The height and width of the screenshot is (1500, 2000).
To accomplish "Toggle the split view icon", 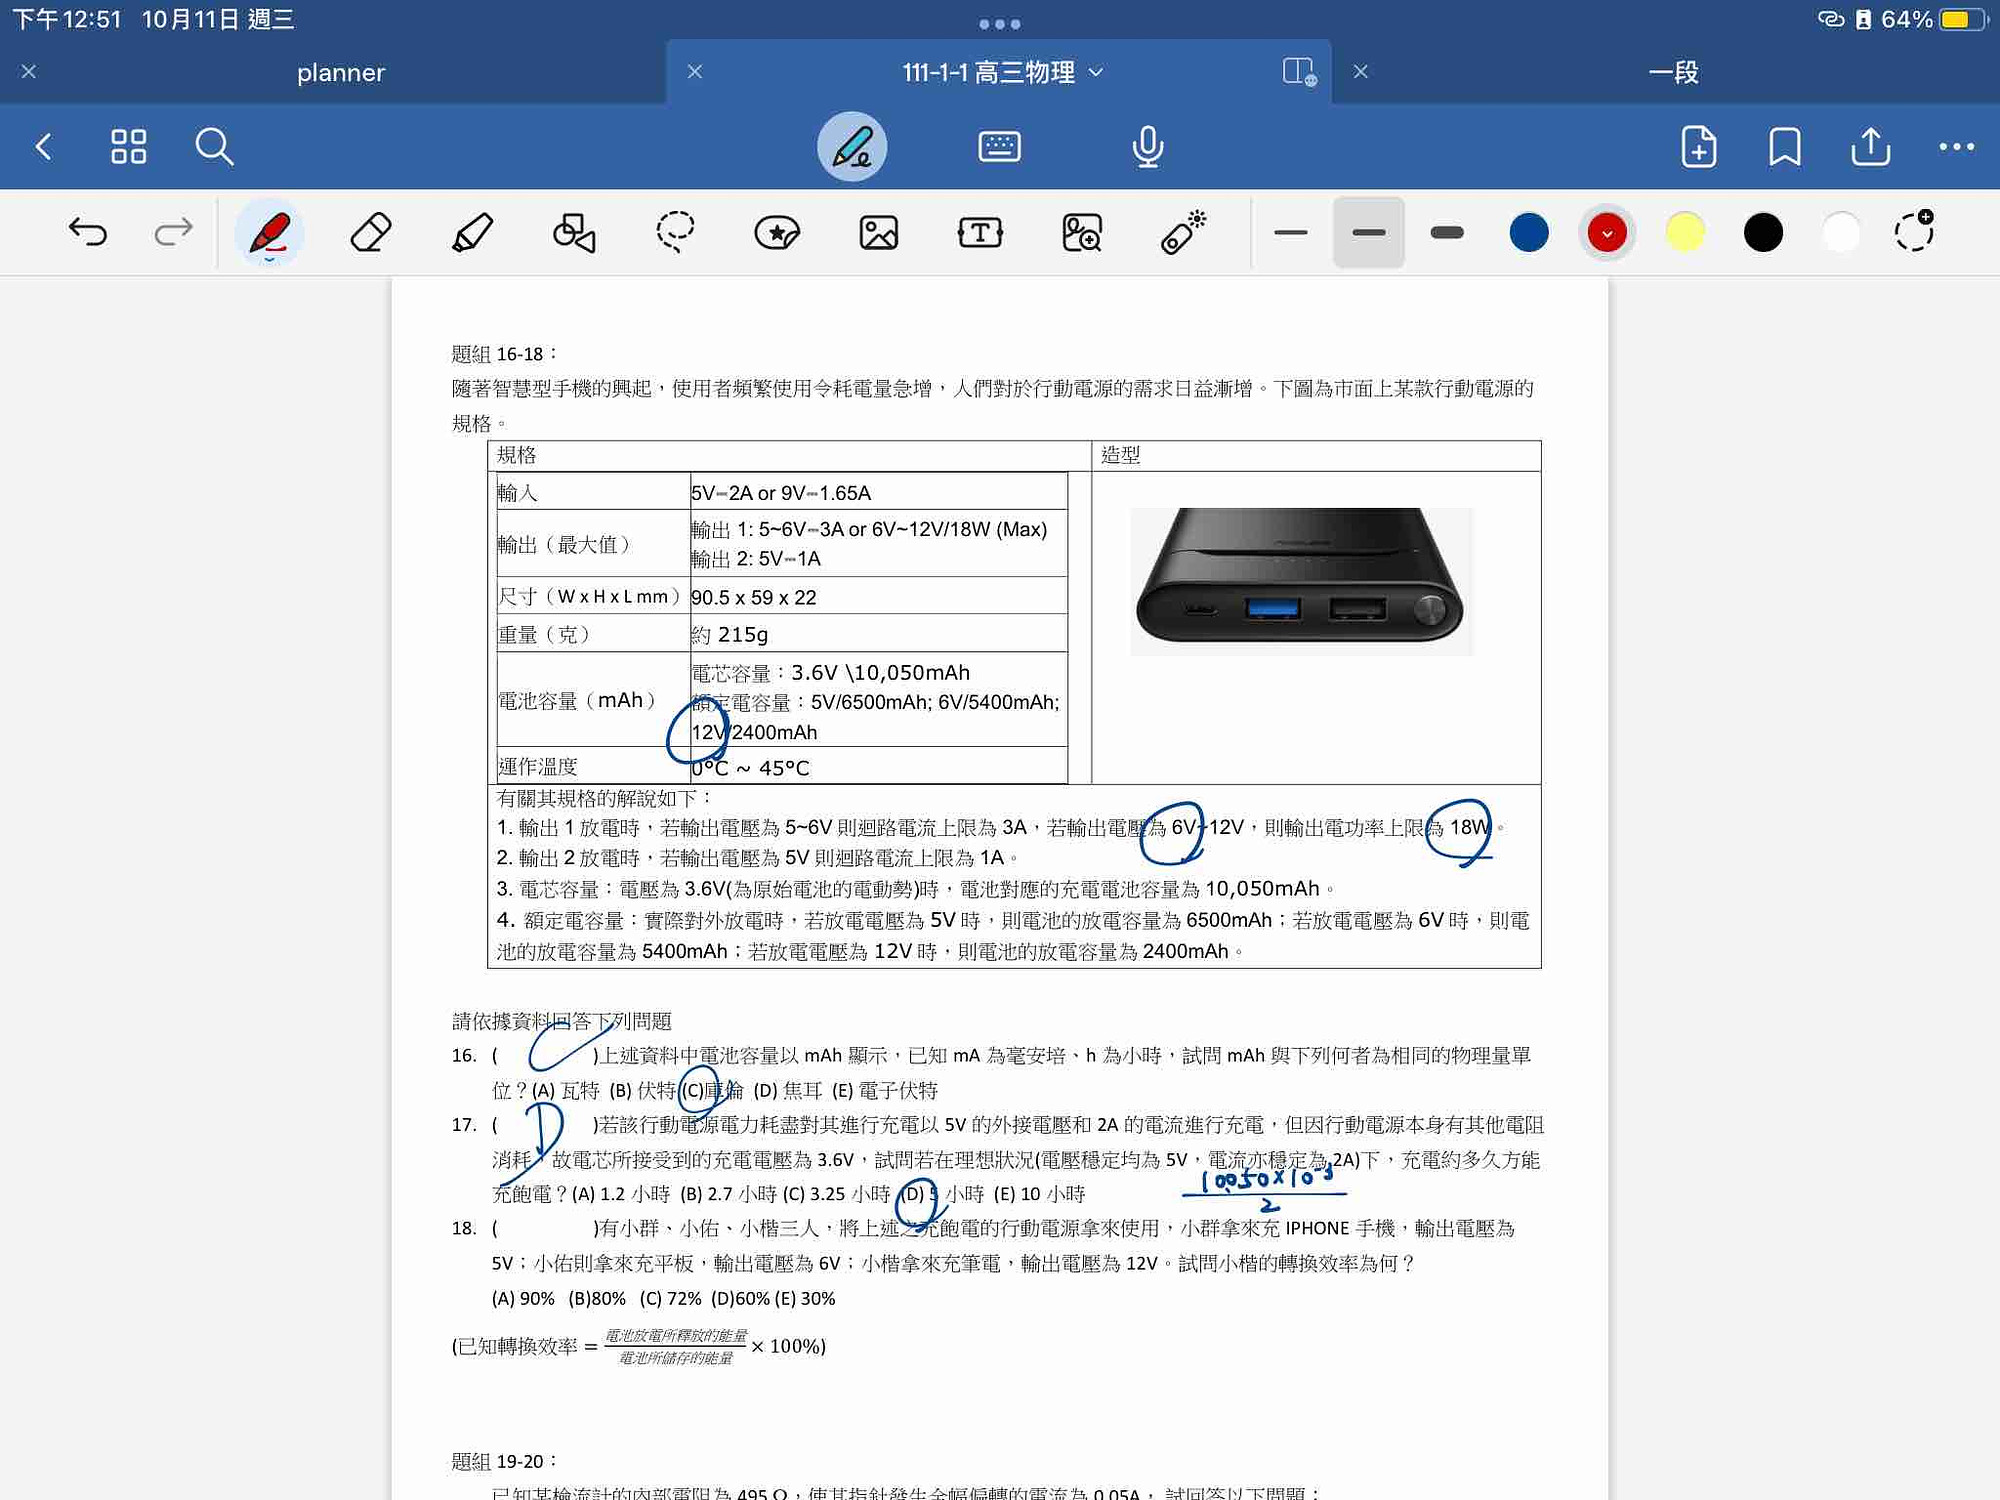I will 1299,71.
